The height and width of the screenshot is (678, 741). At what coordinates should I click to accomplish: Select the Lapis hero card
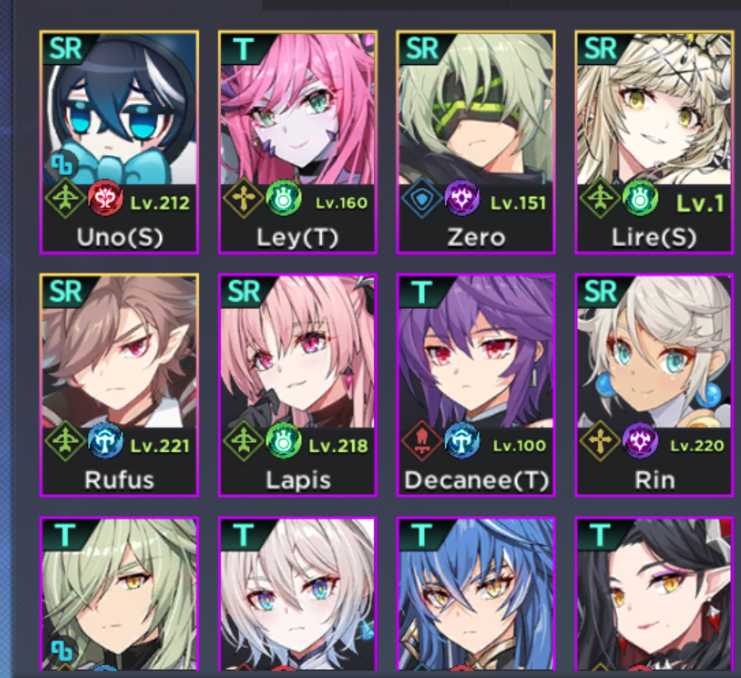pos(298,385)
